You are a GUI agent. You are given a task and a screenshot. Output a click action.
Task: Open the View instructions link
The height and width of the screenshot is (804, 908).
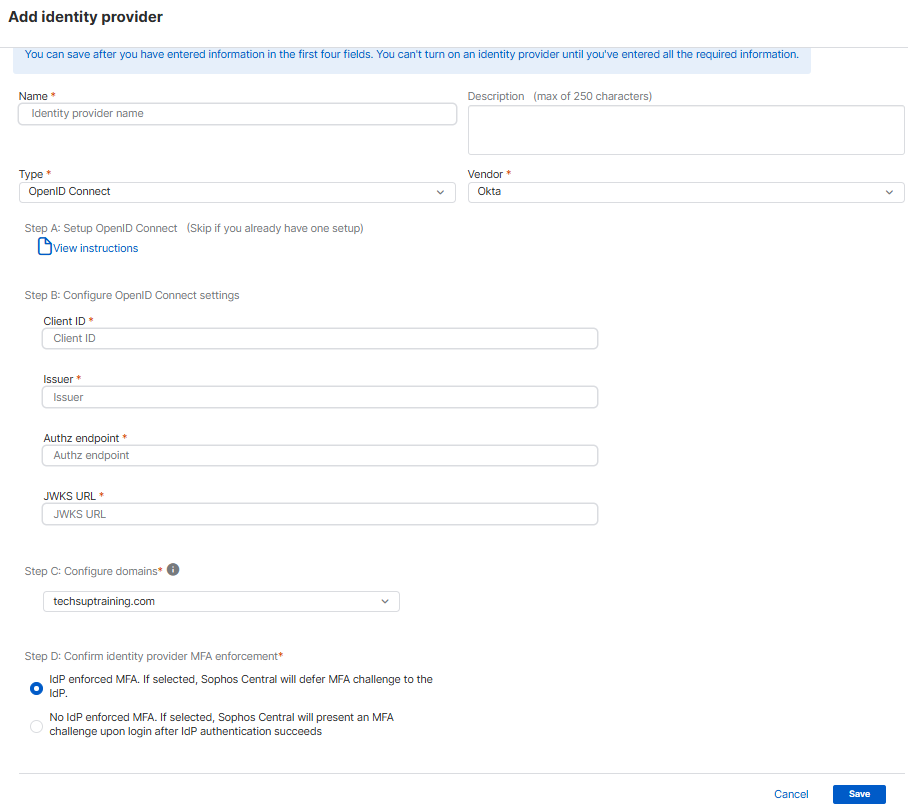(x=96, y=248)
